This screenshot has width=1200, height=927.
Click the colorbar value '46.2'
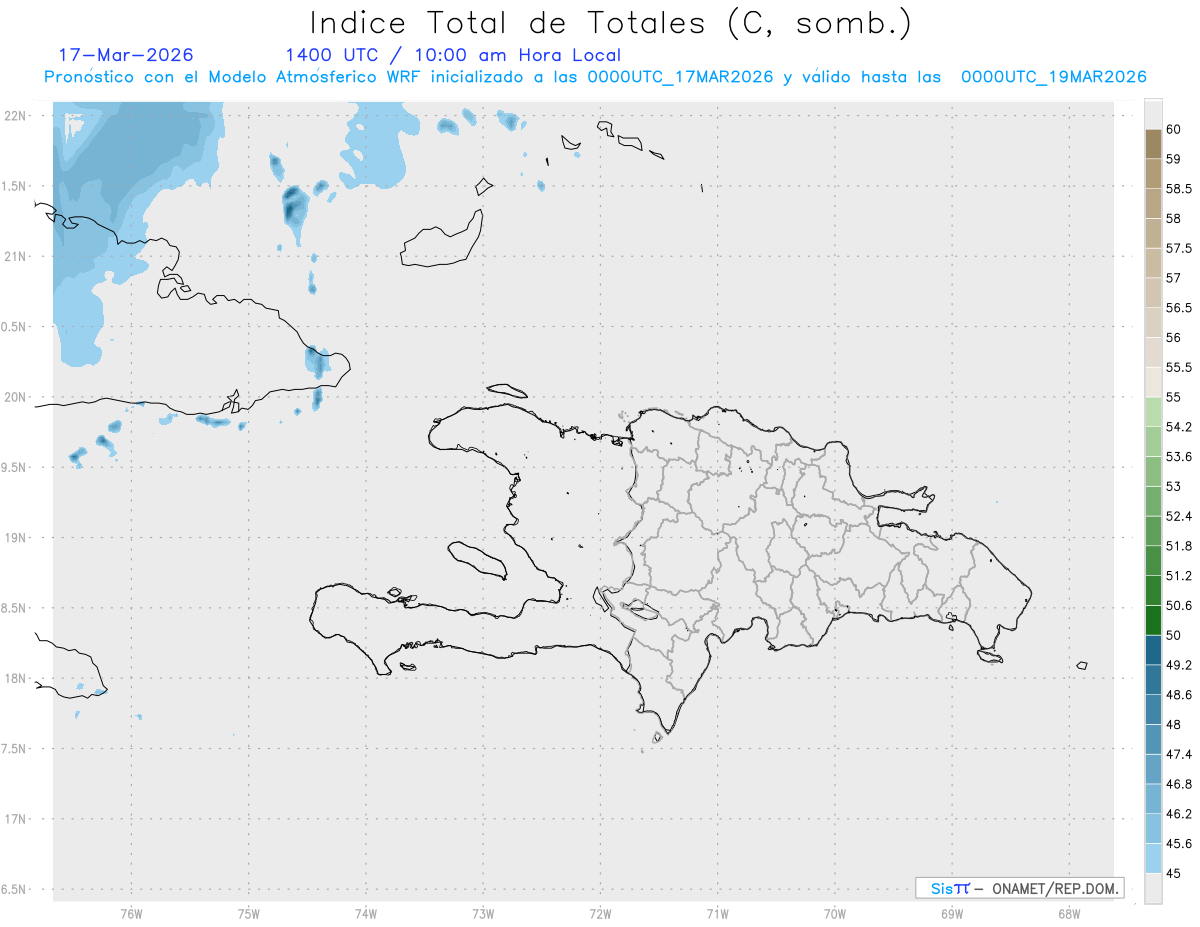(1179, 814)
